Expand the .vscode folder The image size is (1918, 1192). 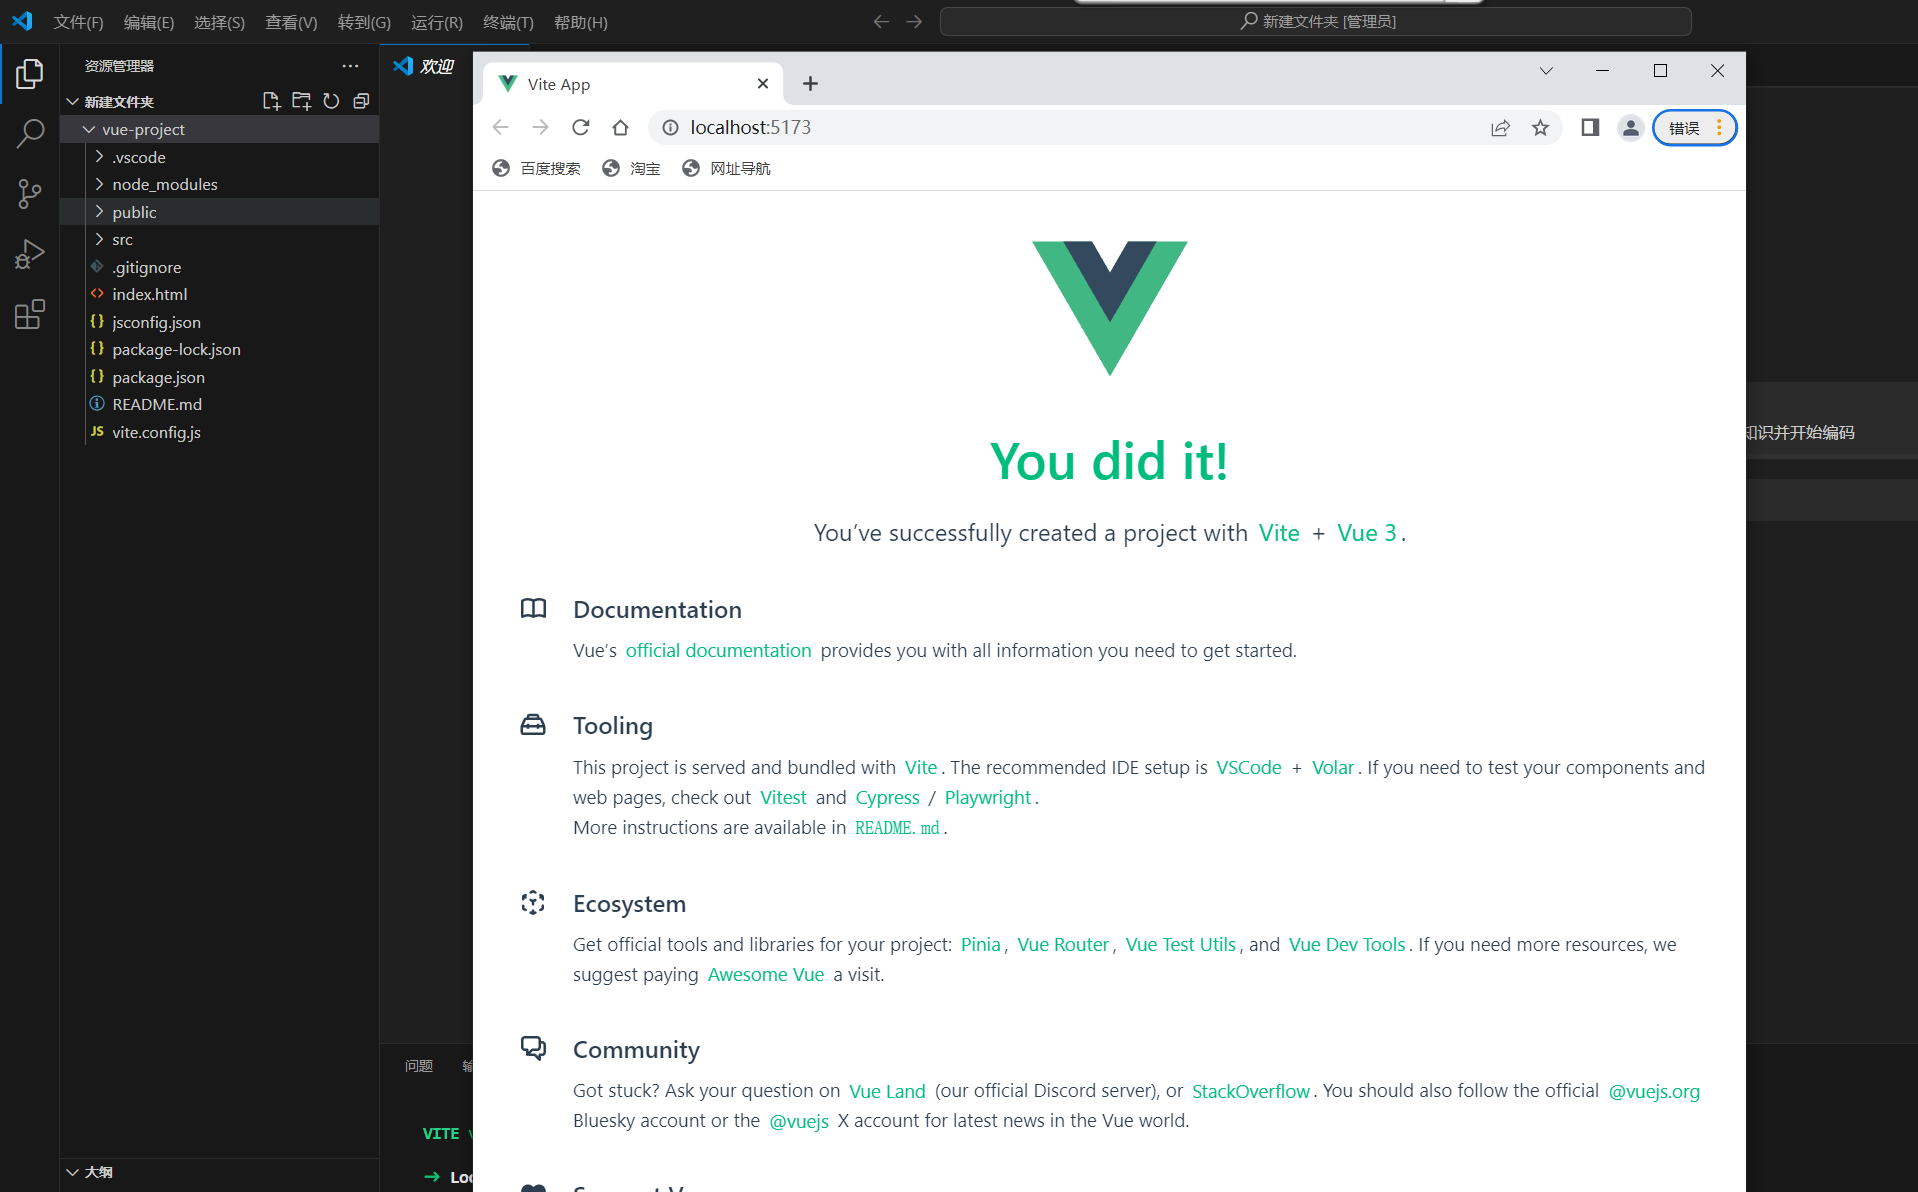pos(99,157)
